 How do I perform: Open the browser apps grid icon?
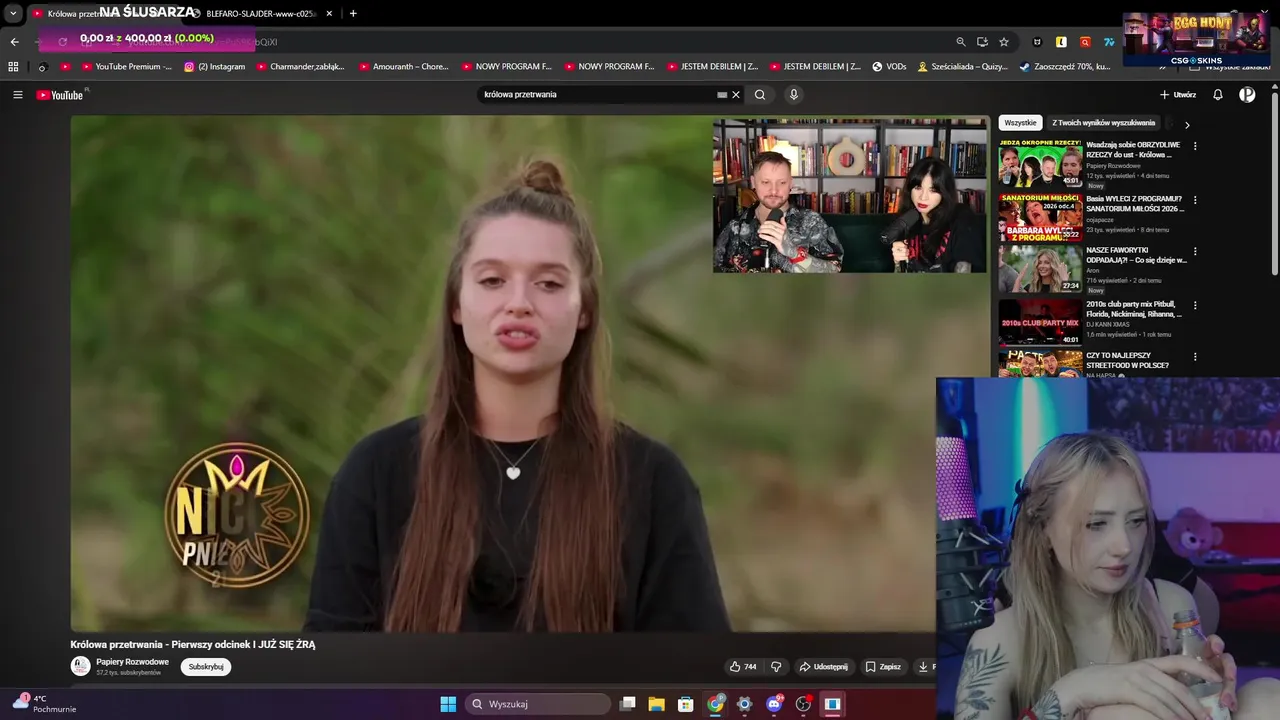click(13, 67)
